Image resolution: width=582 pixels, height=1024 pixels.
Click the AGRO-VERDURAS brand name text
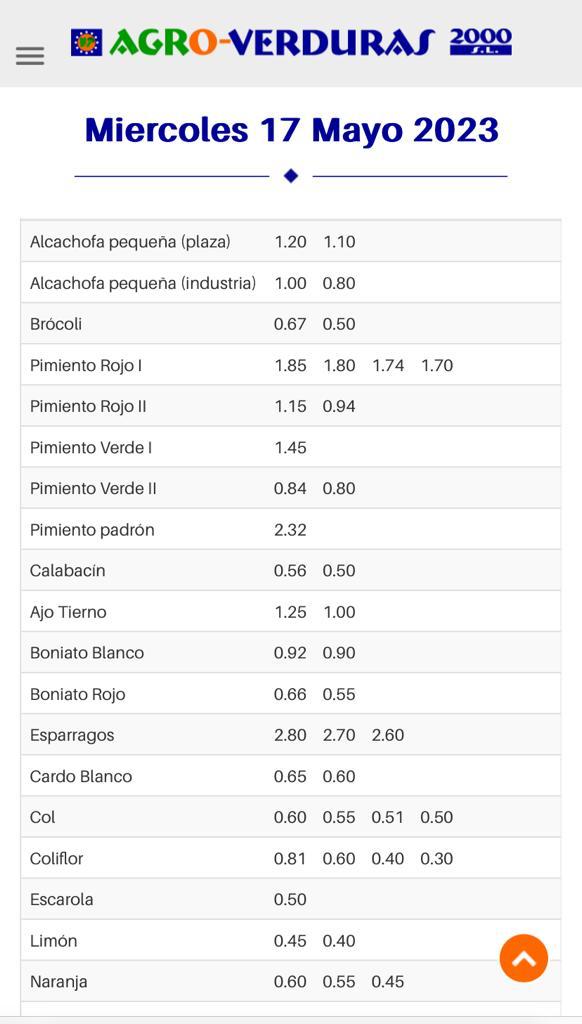272,42
